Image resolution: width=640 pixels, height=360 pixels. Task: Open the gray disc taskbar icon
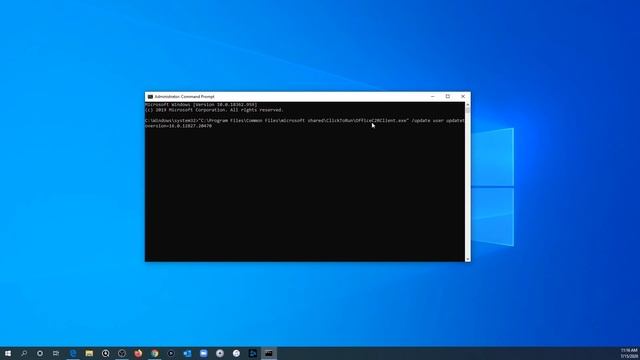pyautogui.click(x=220, y=353)
